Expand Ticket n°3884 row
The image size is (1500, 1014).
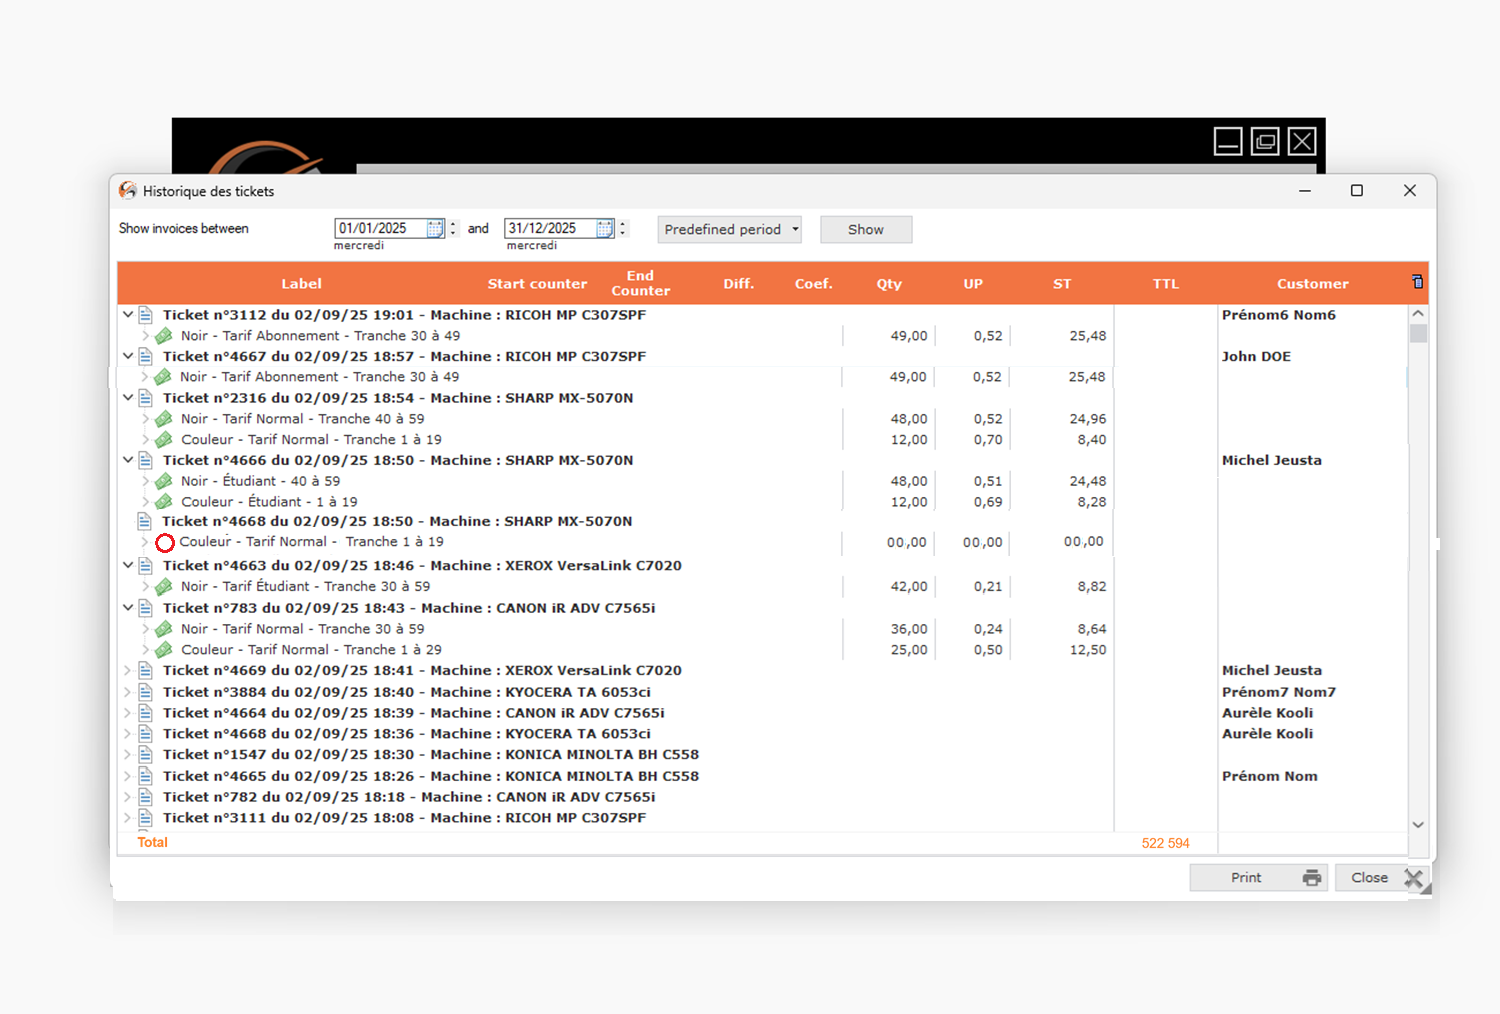127,692
